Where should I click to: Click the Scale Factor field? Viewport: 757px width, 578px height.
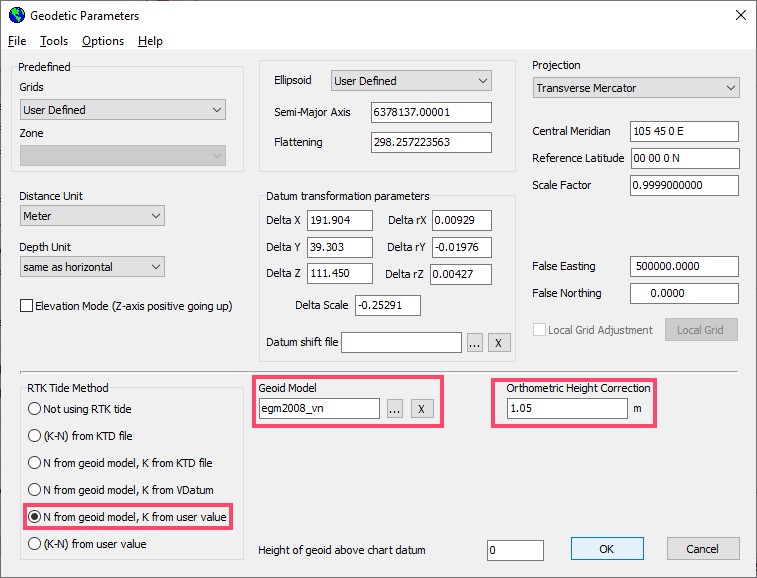[x=684, y=185]
